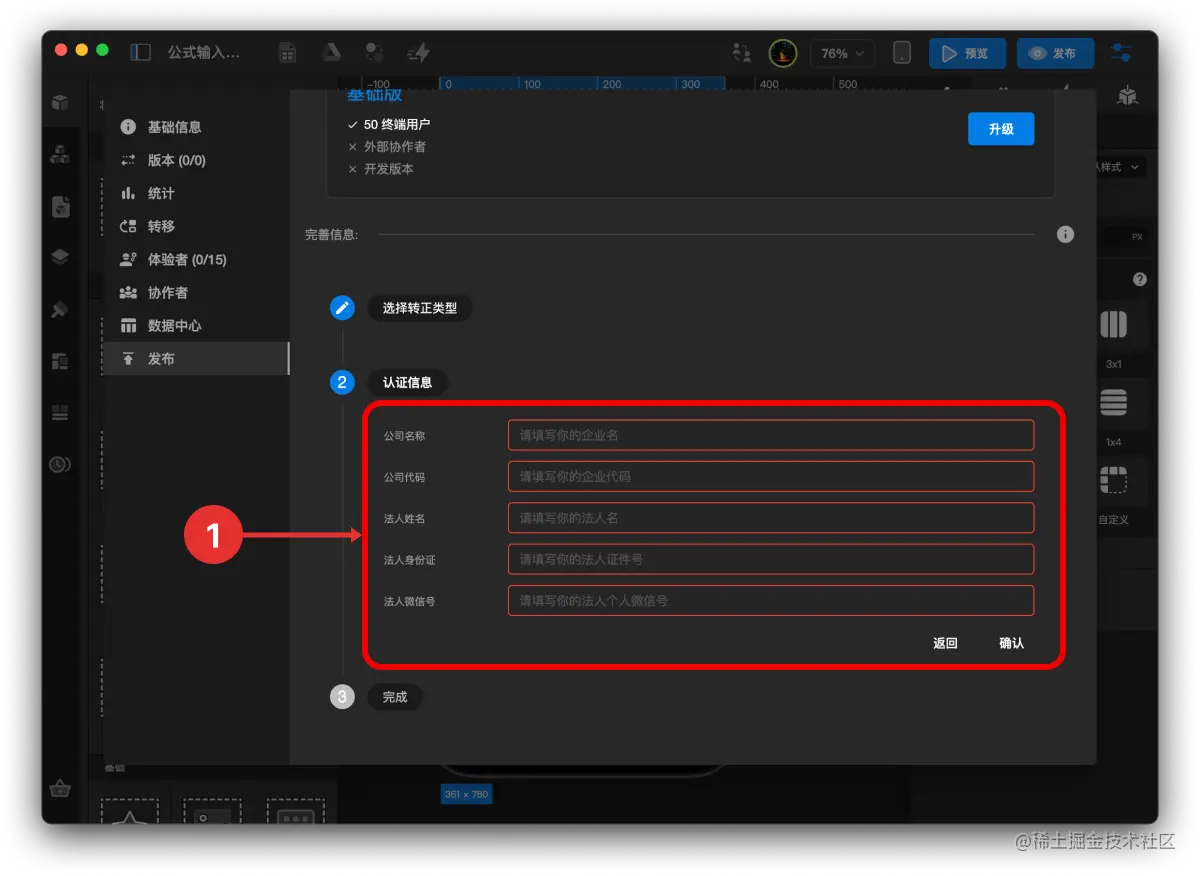The height and width of the screenshot is (876, 1200).
Task: Open 体验者 (0/15) section
Action: tap(196, 259)
